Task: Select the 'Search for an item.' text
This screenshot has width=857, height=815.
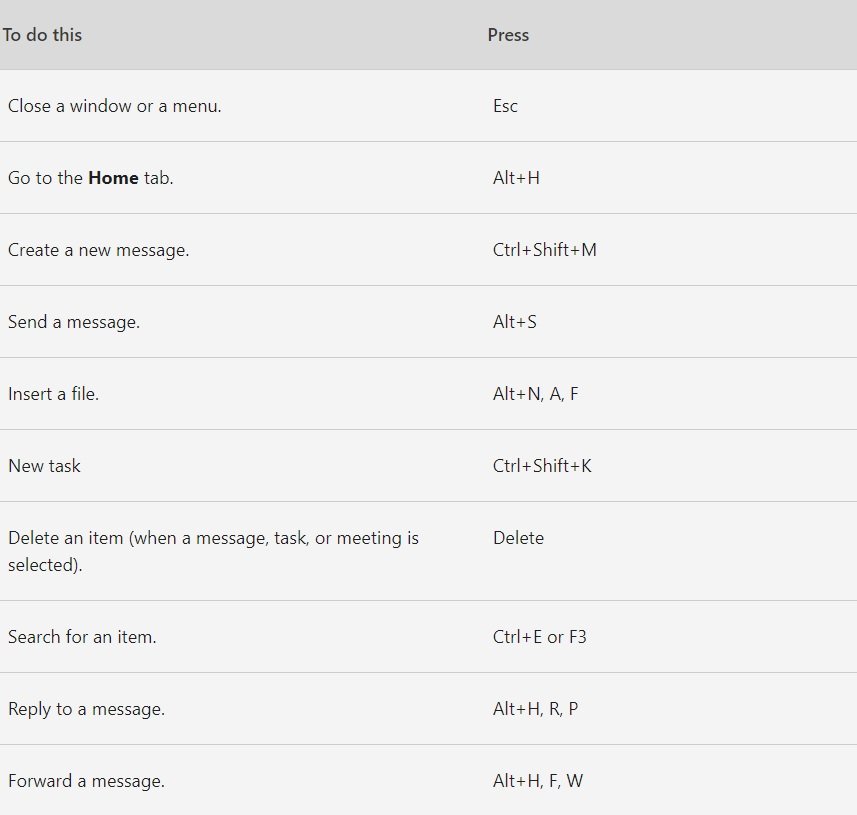Action: [82, 637]
